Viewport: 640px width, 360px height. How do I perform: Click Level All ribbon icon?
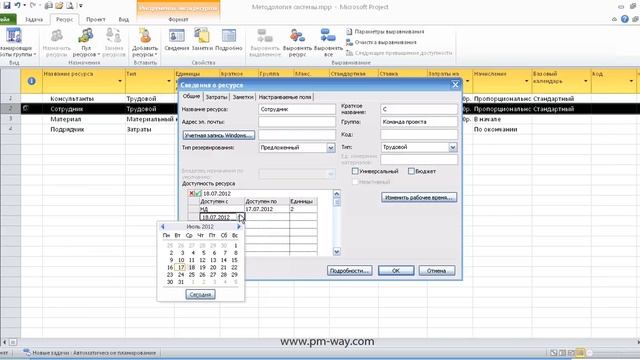(328, 36)
